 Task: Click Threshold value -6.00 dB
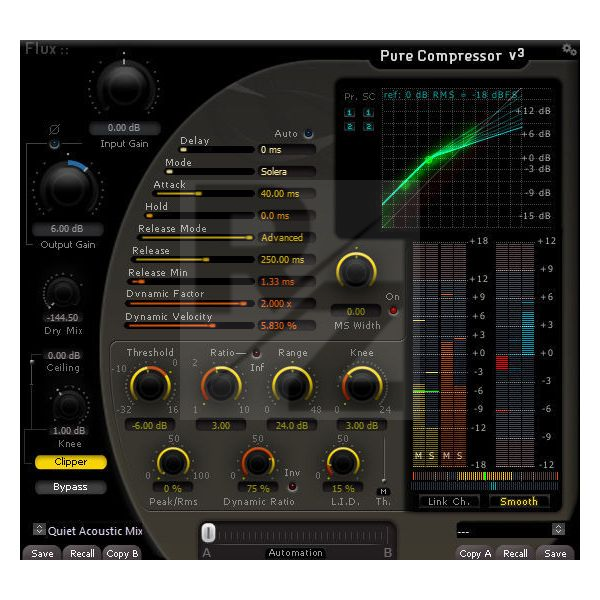[x=150, y=425]
